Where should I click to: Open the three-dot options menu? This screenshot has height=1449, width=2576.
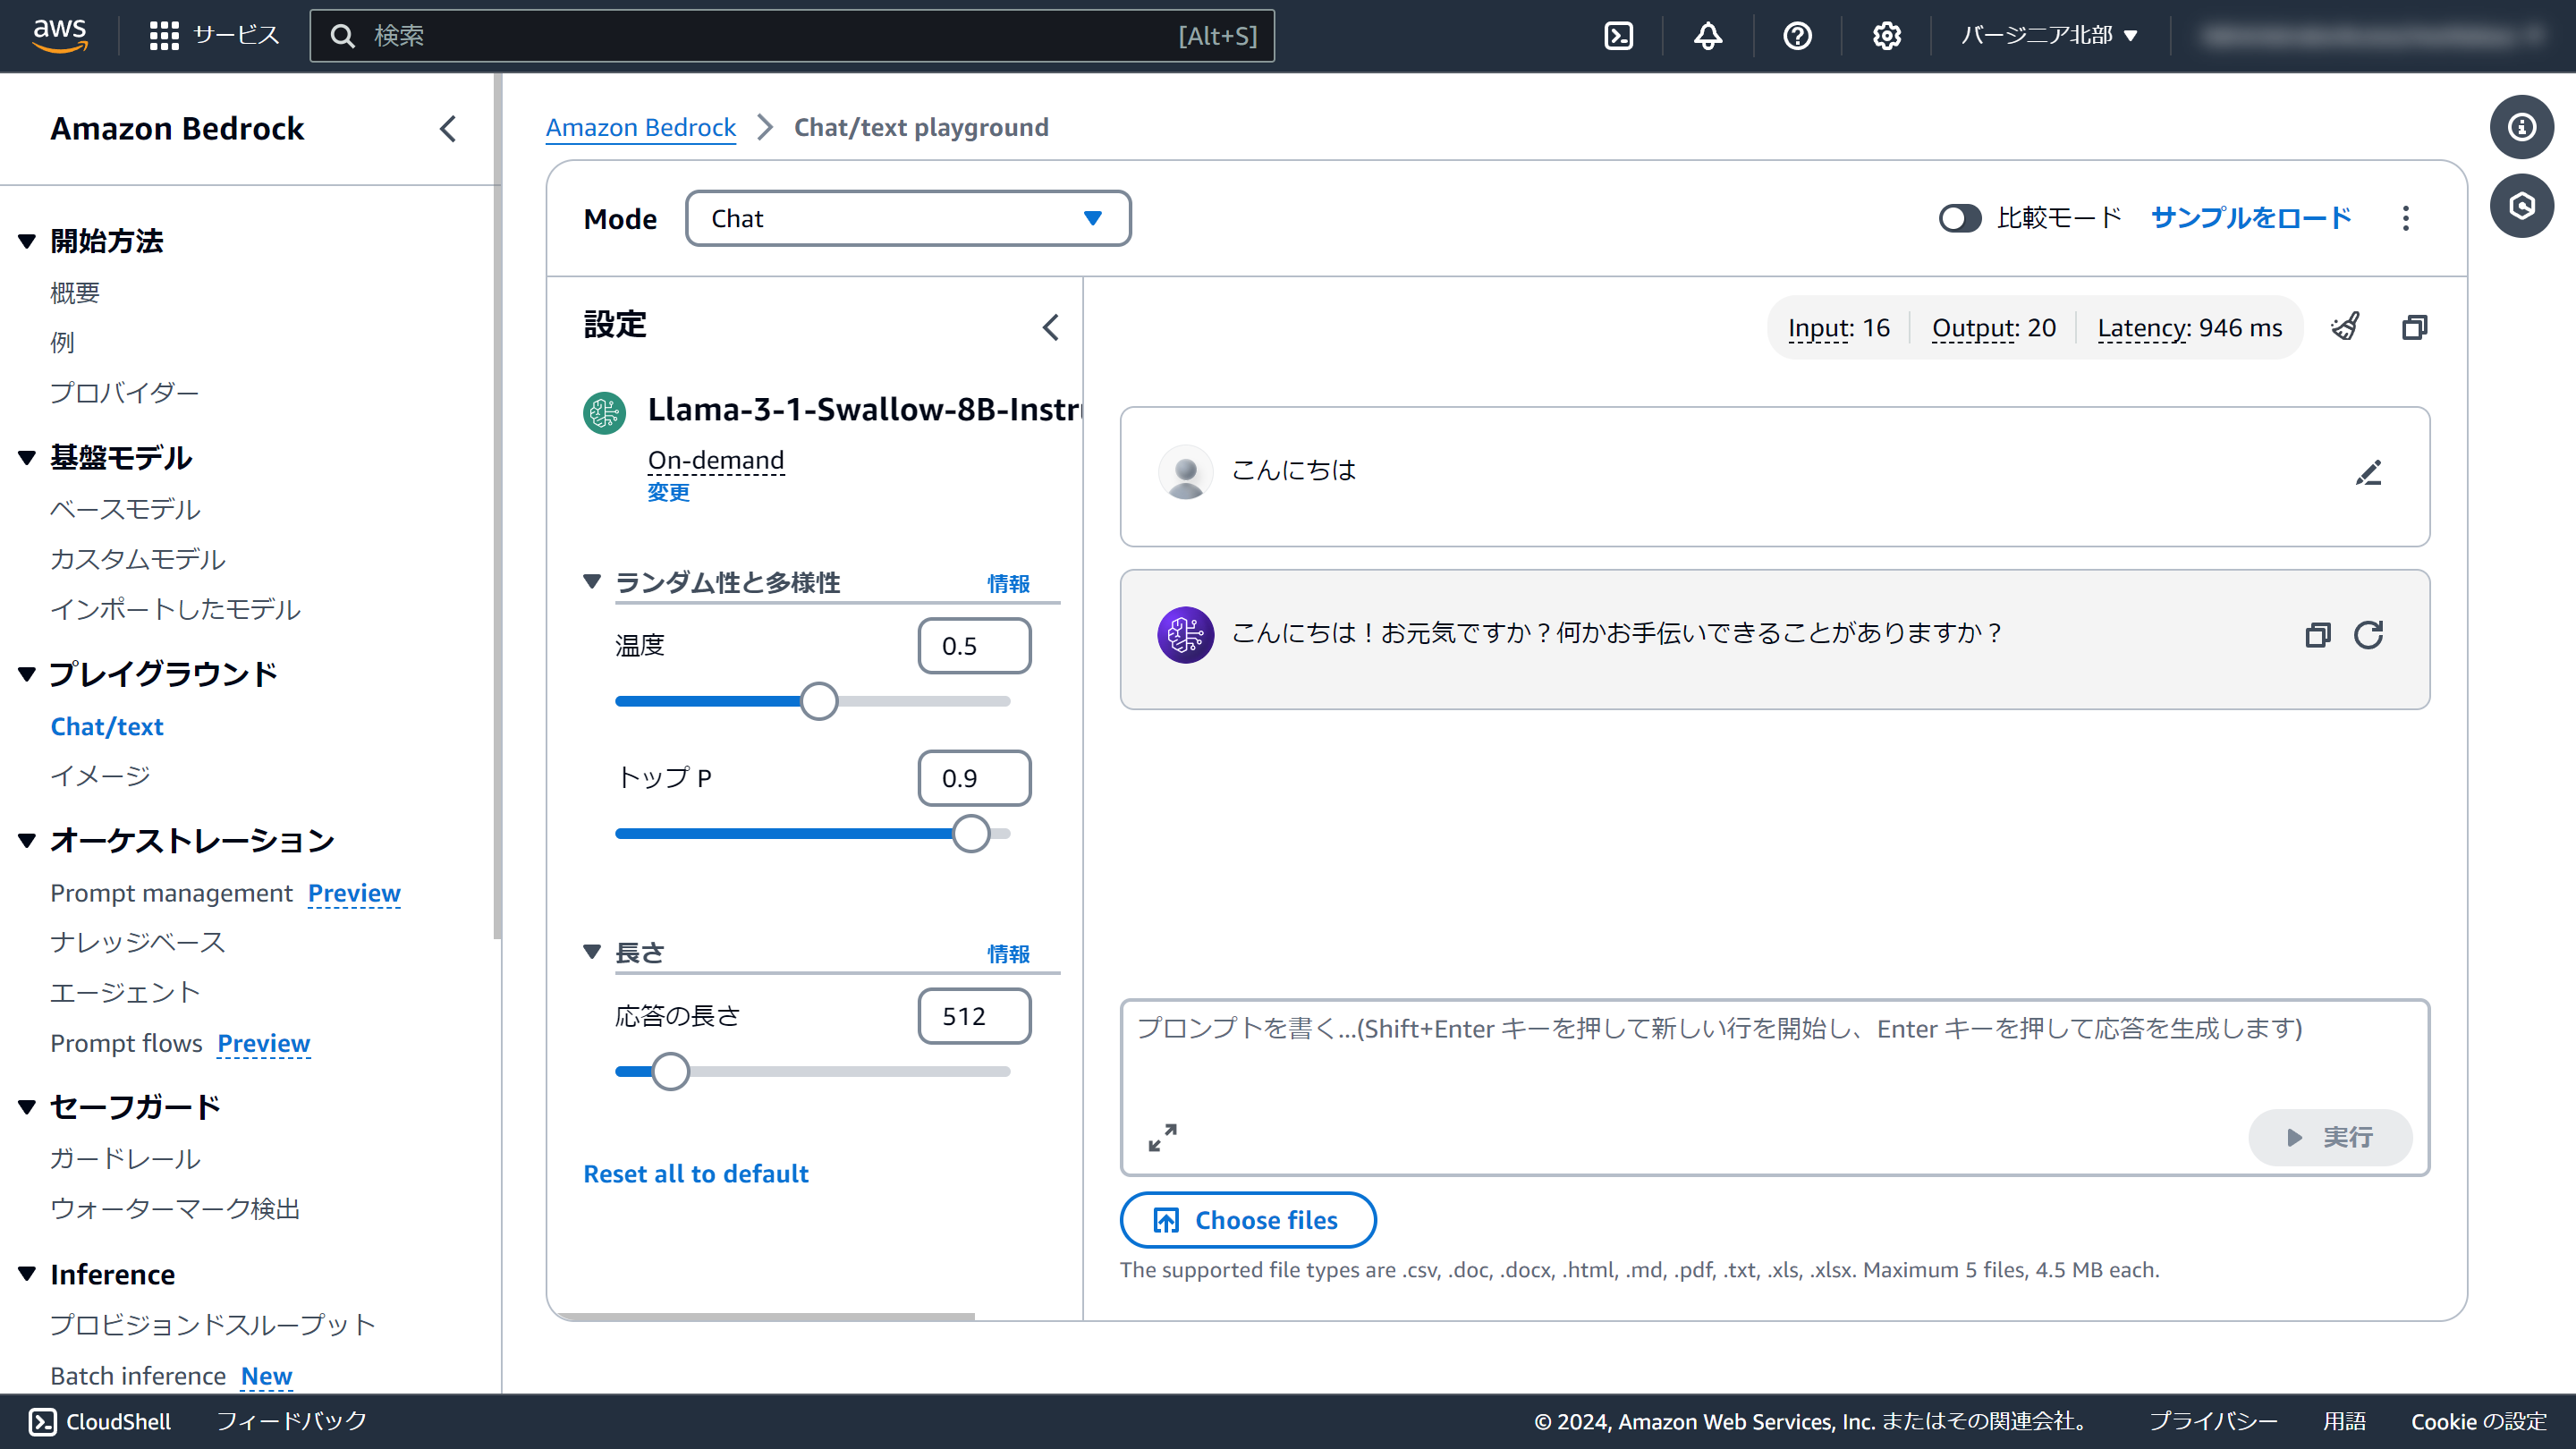coord(2405,218)
